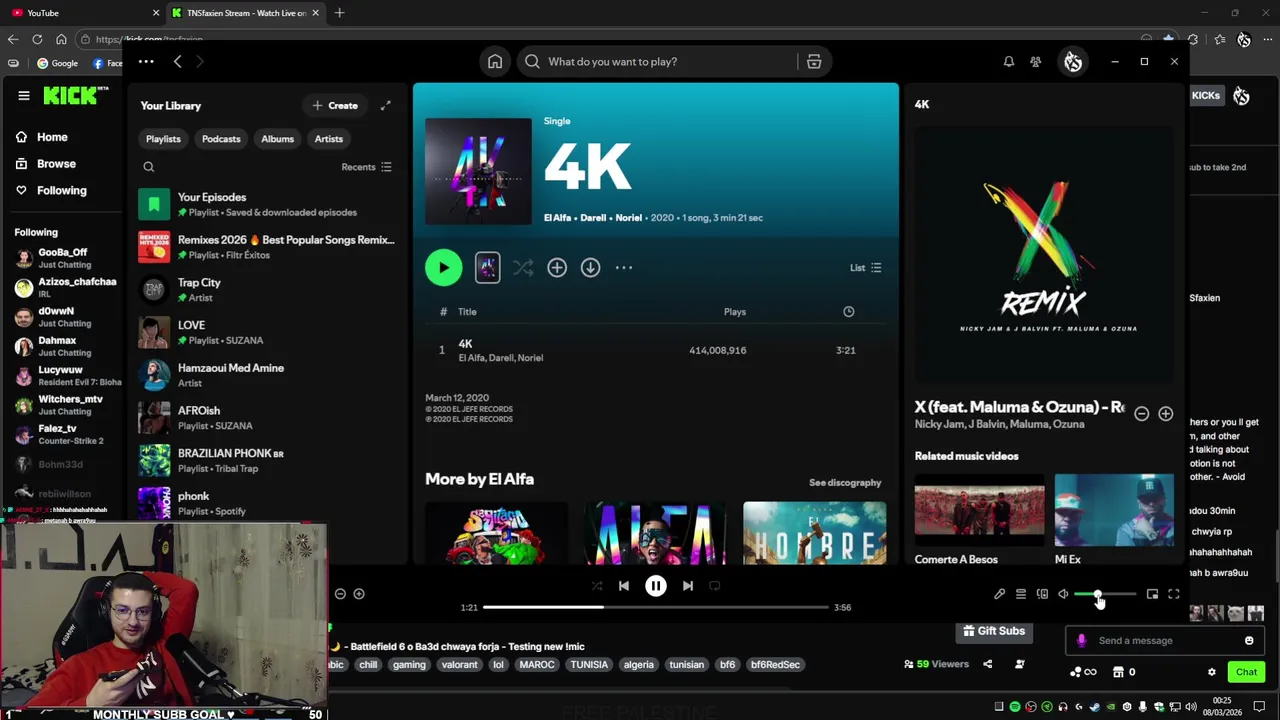Open Spotify three-dot menu at top left
Image resolution: width=1280 pixels, height=720 pixels.
[146, 62]
